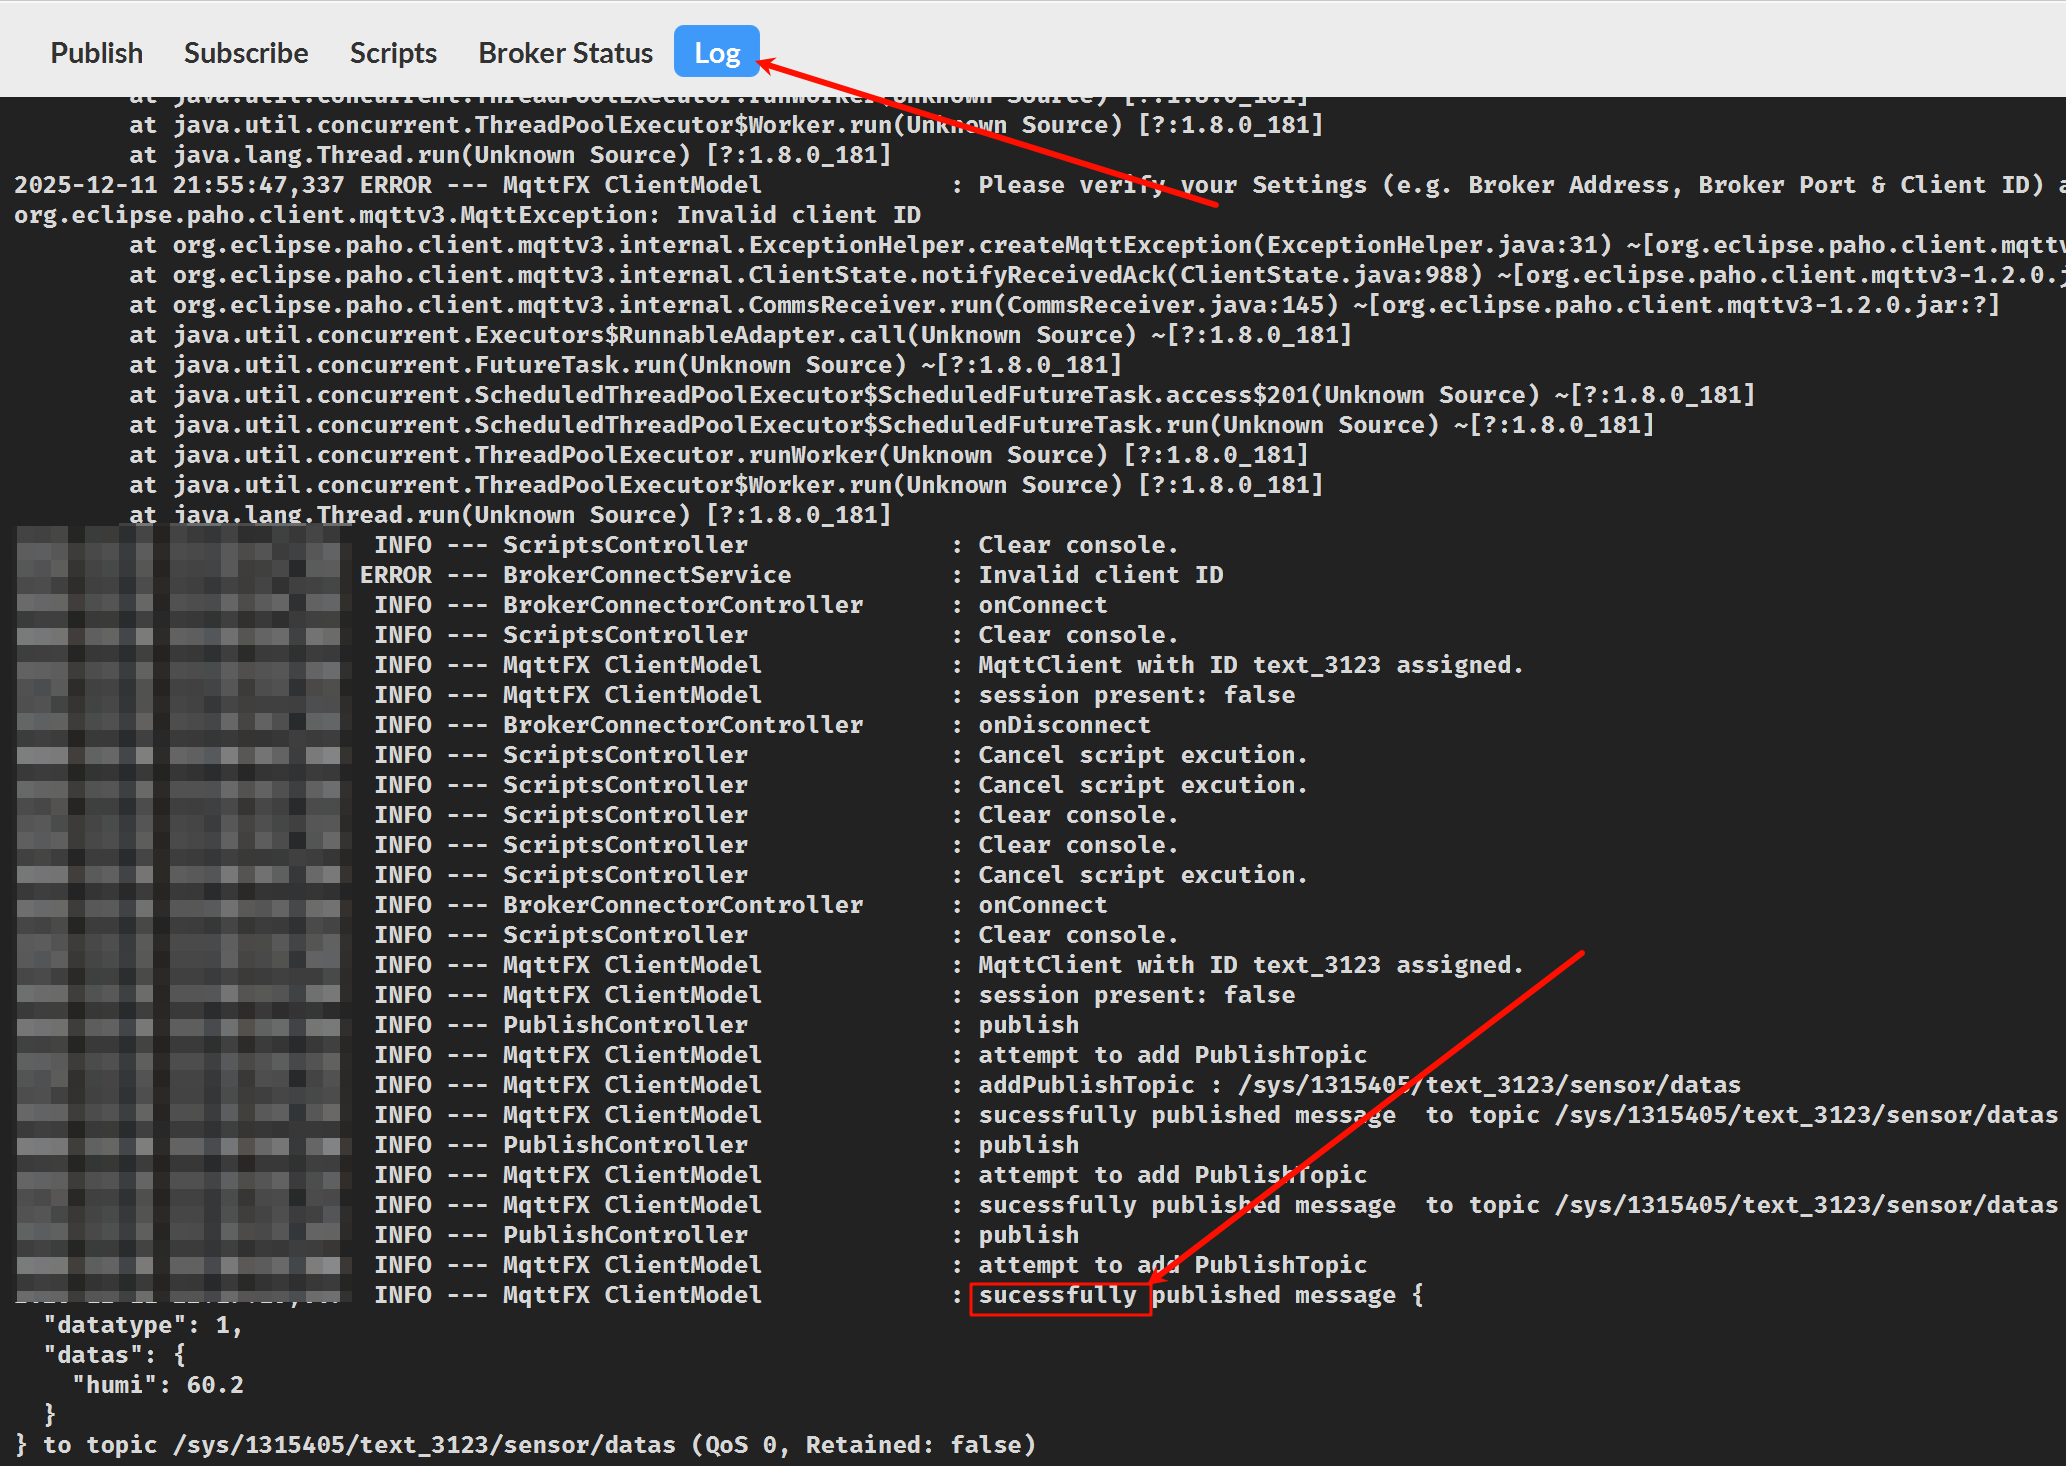2066x1466 pixels.
Task: Click the red-boxed 'sucessfully' word
Action: (x=1058, y=1296)
